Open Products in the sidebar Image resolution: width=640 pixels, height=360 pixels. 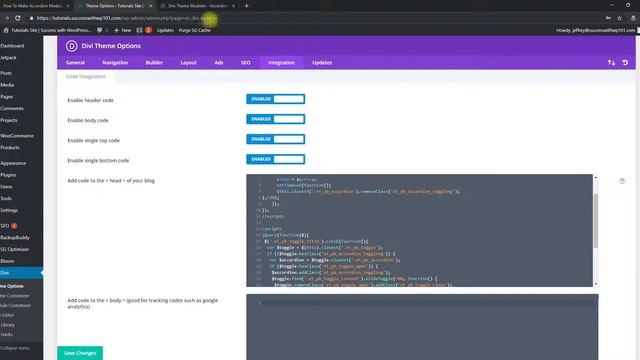click(x=10, y=148)
